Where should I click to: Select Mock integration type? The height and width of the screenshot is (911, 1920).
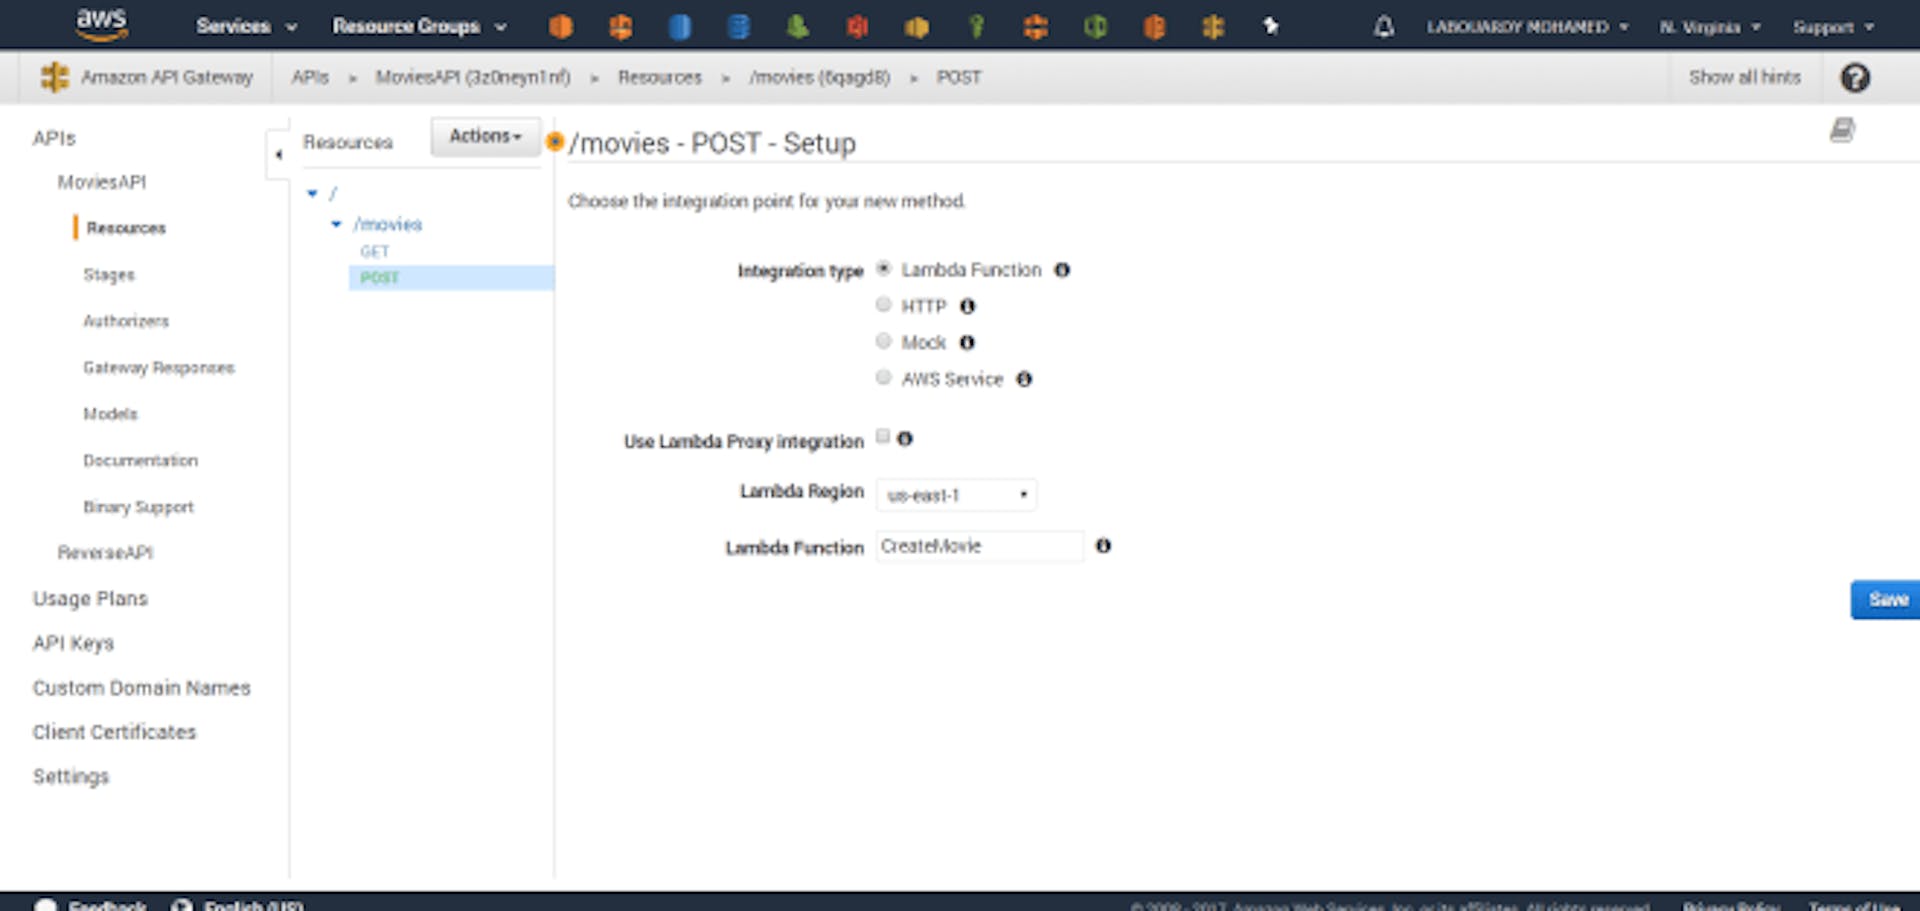[883, 341]
